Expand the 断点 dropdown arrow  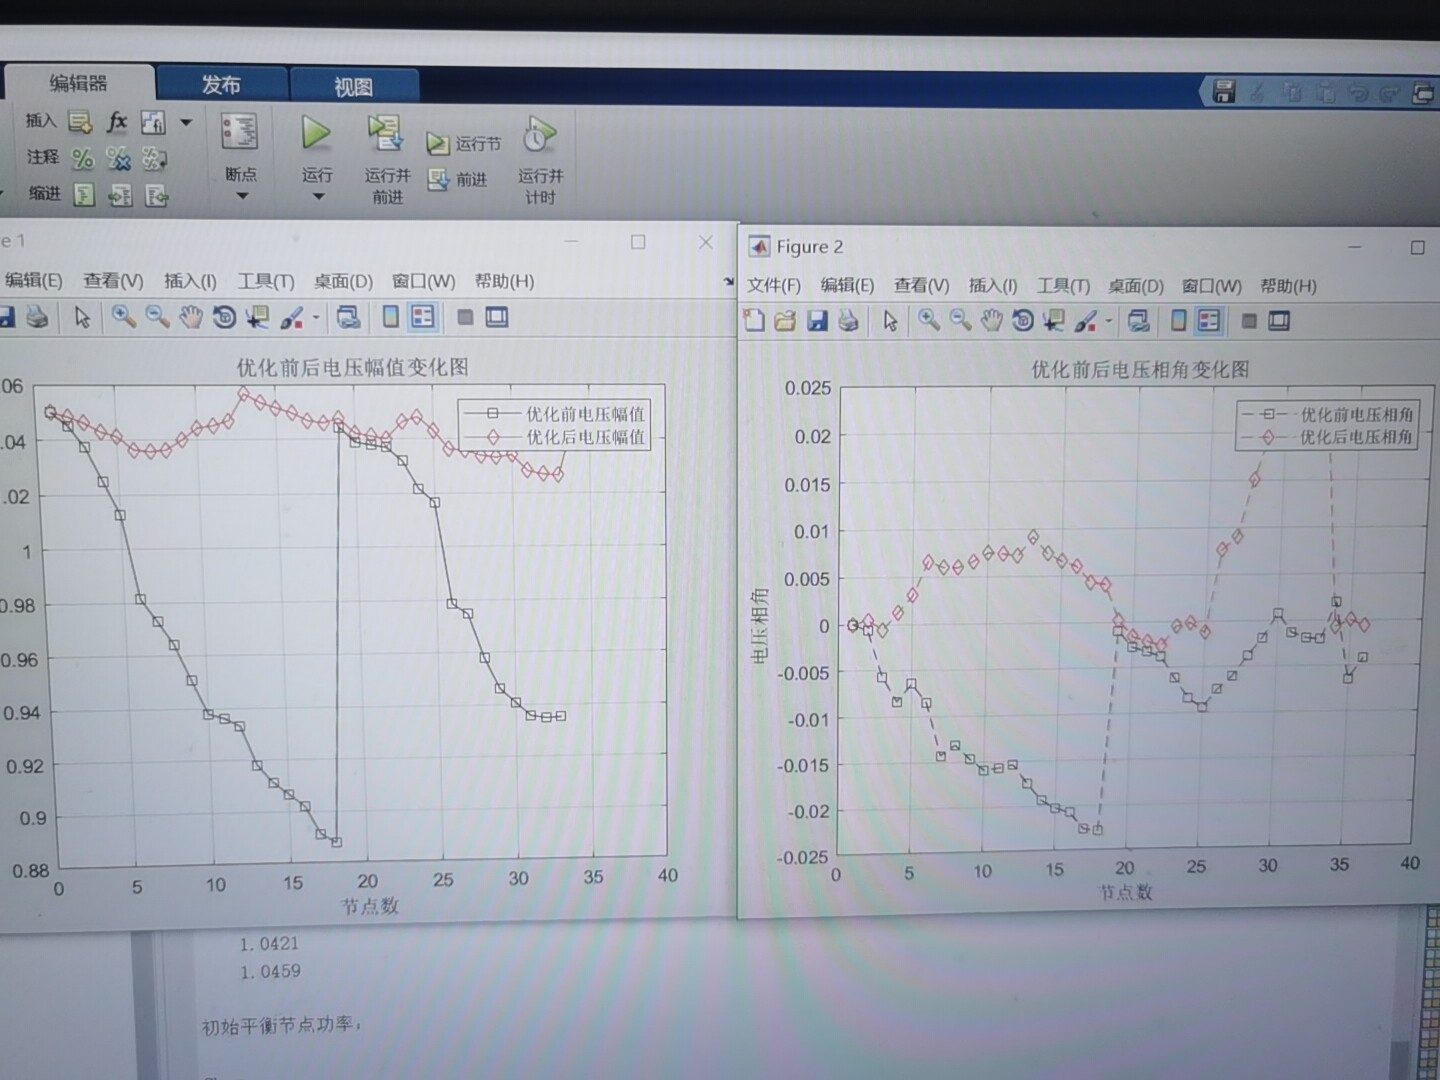point(241,196)
